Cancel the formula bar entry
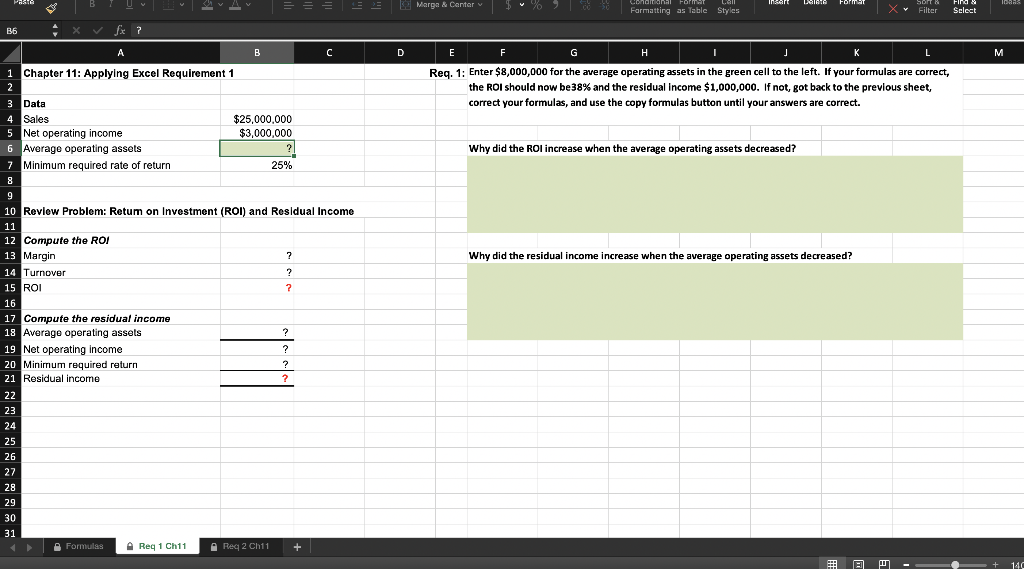The height and width of the screenshot is (569, 1024). [x=76, y=31]
